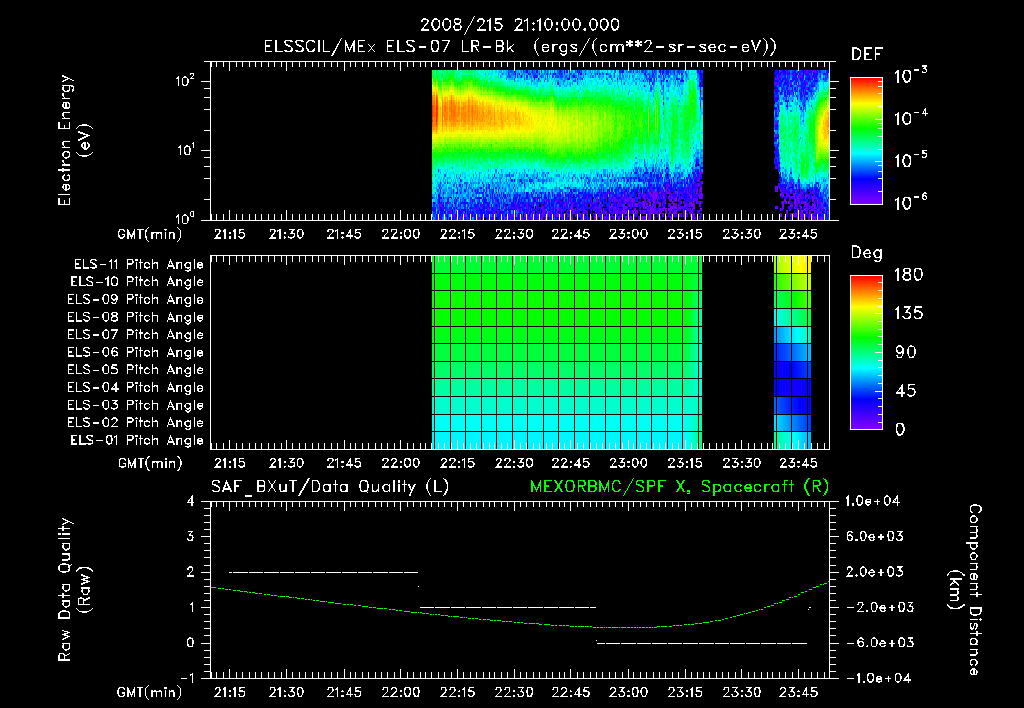Click the plot timestamp '2008/215 21:10:00.000'
The width and height of the screenshot is (1024, 708).
point(520,25)
